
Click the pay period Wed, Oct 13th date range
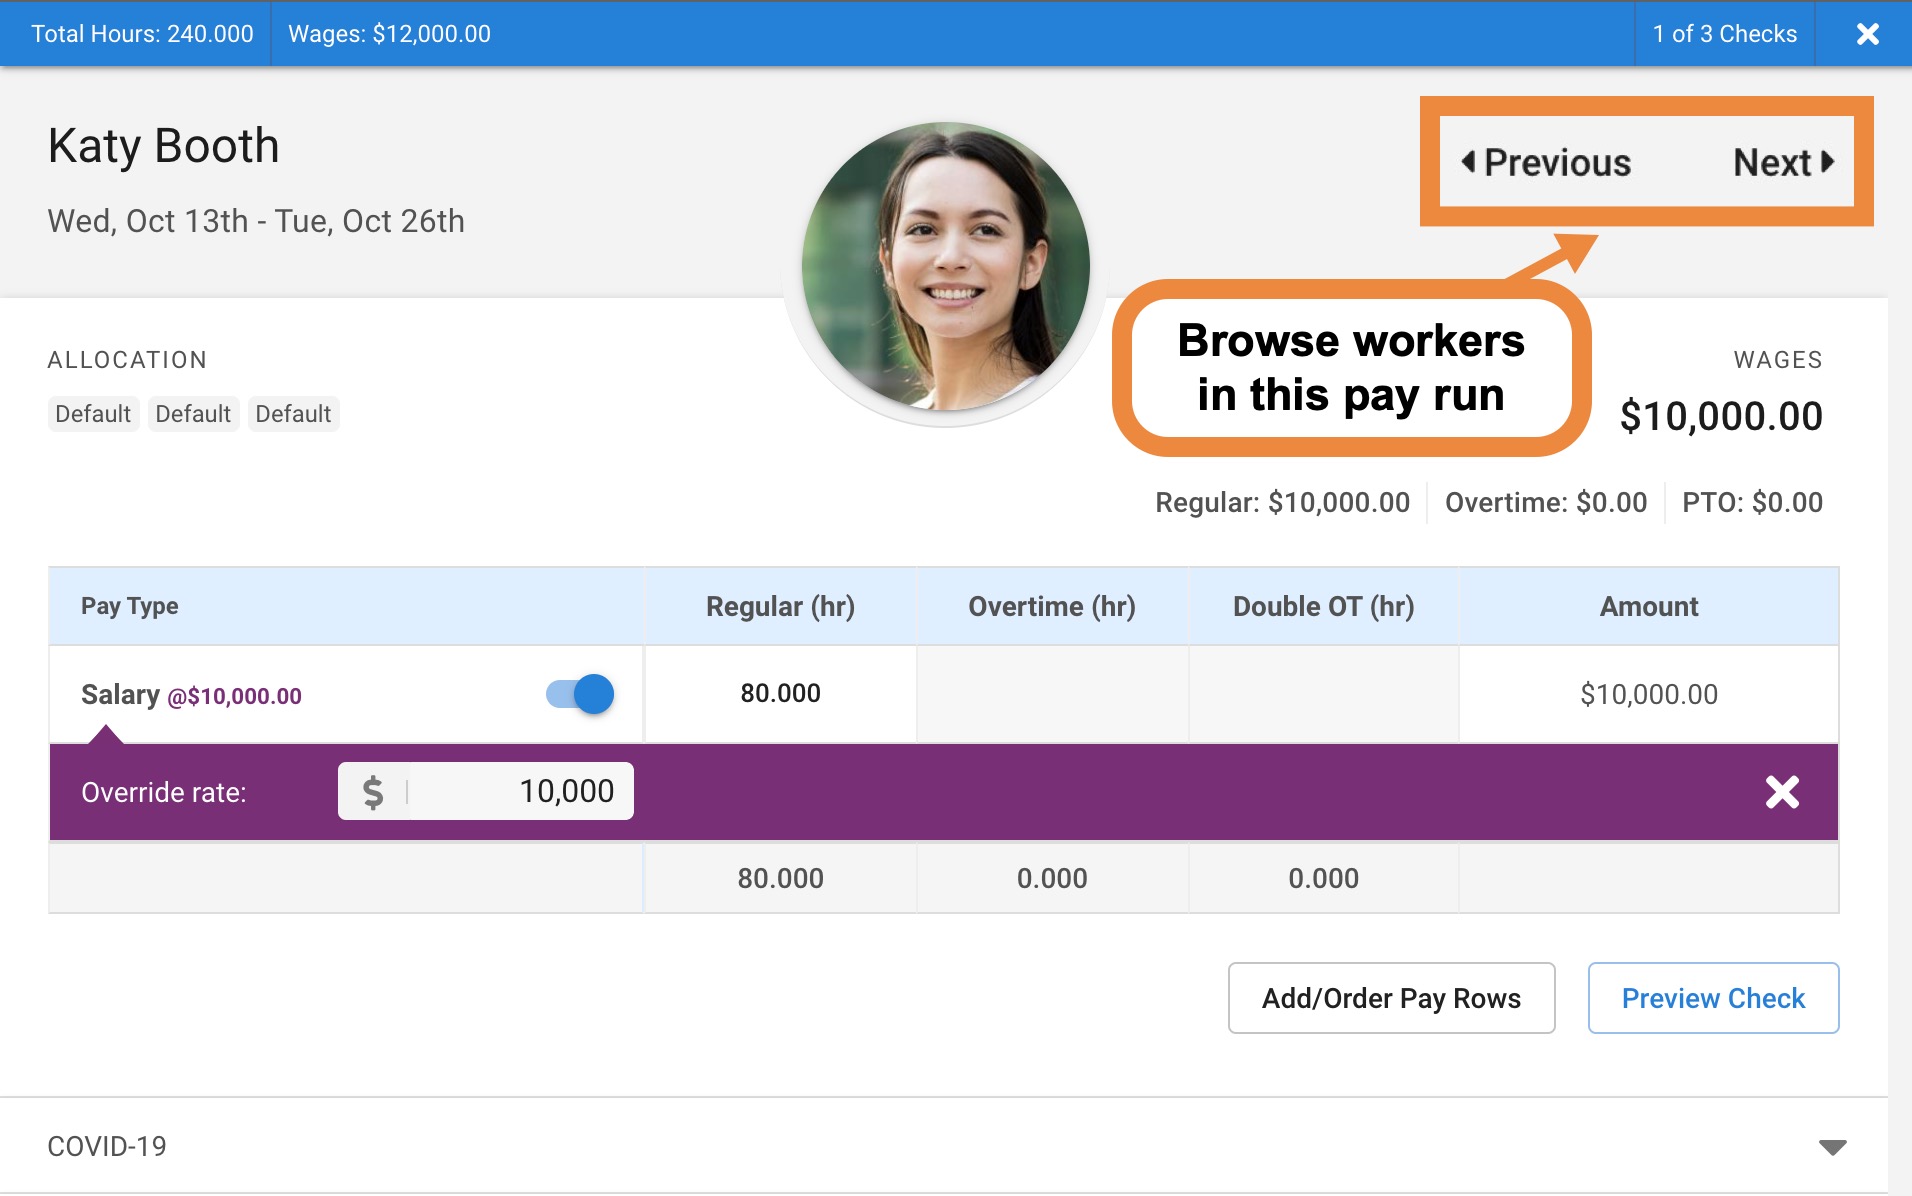[256, 221]
